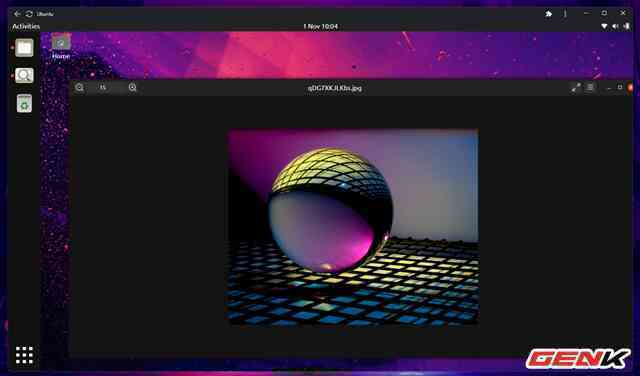This screenshot has height=376, width=640.
Task: Open the image viewer hamburger menu
Action: [590, 87]
